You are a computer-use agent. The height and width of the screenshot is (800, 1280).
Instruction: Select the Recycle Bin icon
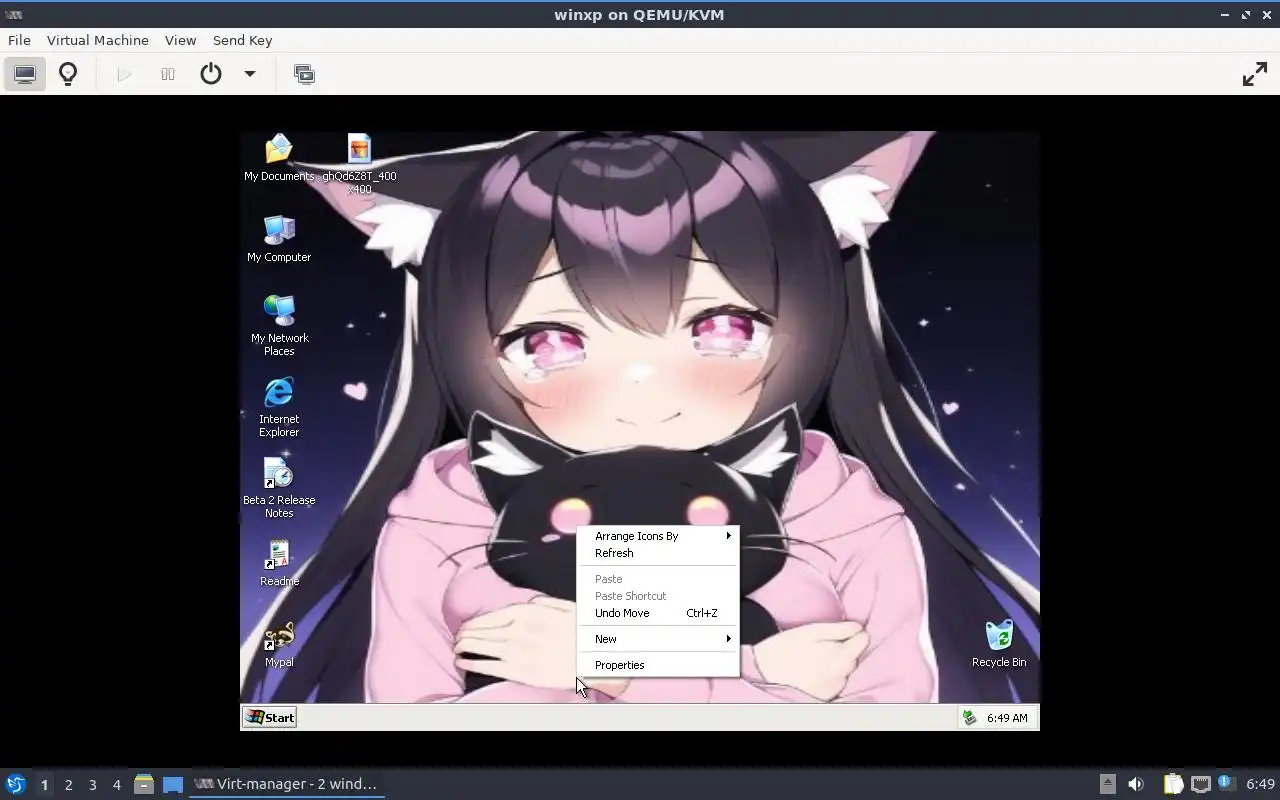999,644
